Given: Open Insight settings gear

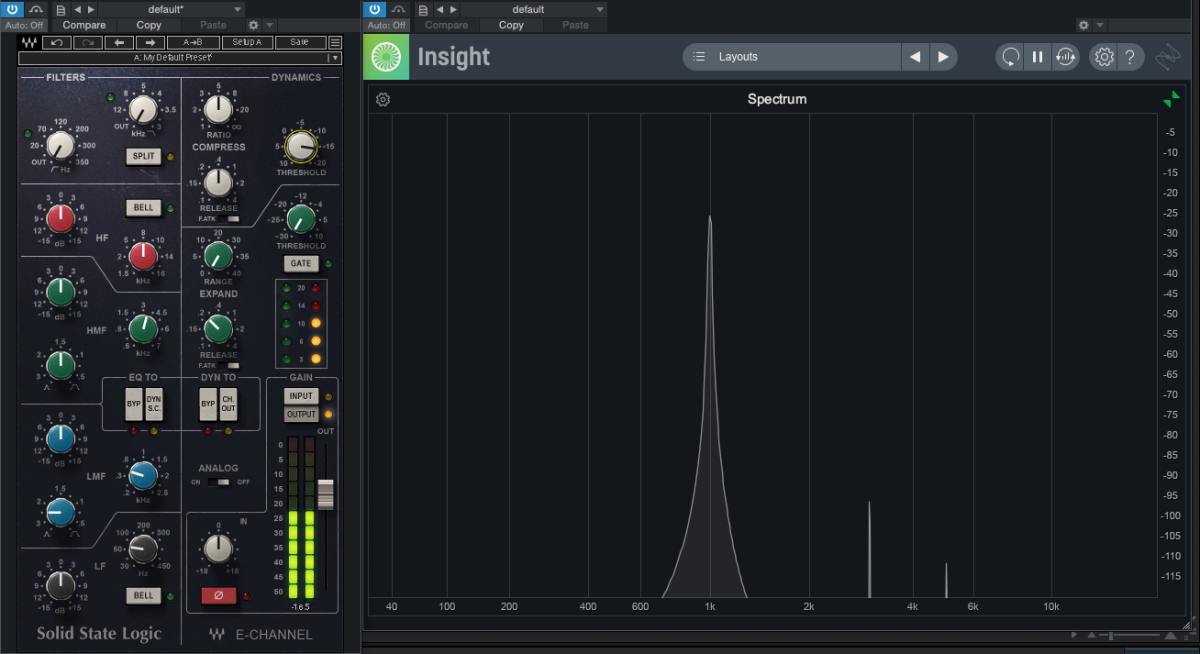Looking at the screenshot, I should (1104, 57).
